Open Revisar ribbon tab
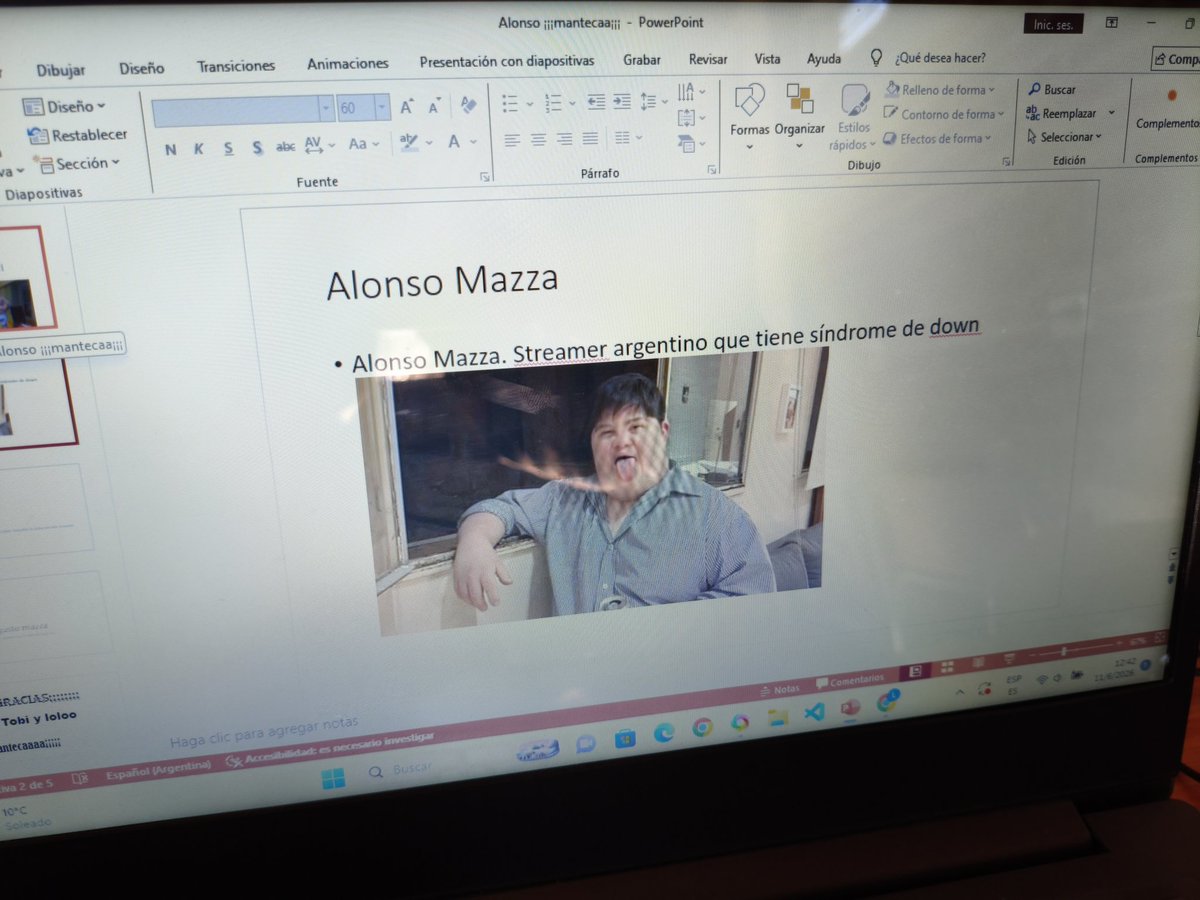This screenshot has height=900, width=1200. tap(708, 60)
